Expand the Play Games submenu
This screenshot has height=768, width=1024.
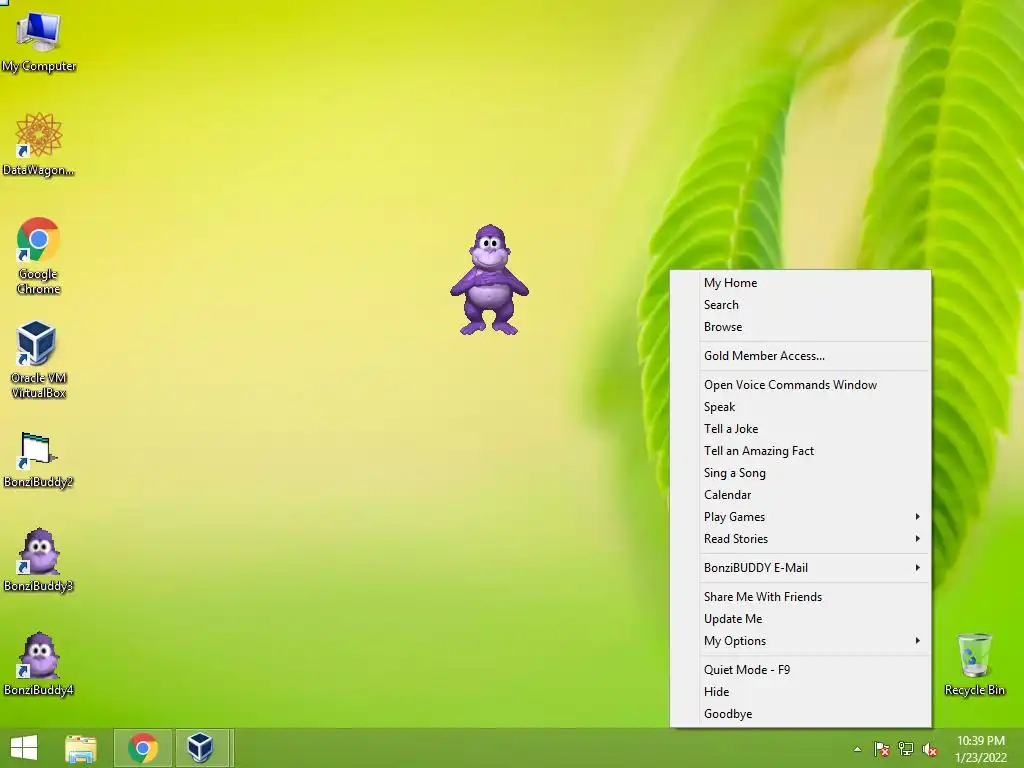coord(801,517)
